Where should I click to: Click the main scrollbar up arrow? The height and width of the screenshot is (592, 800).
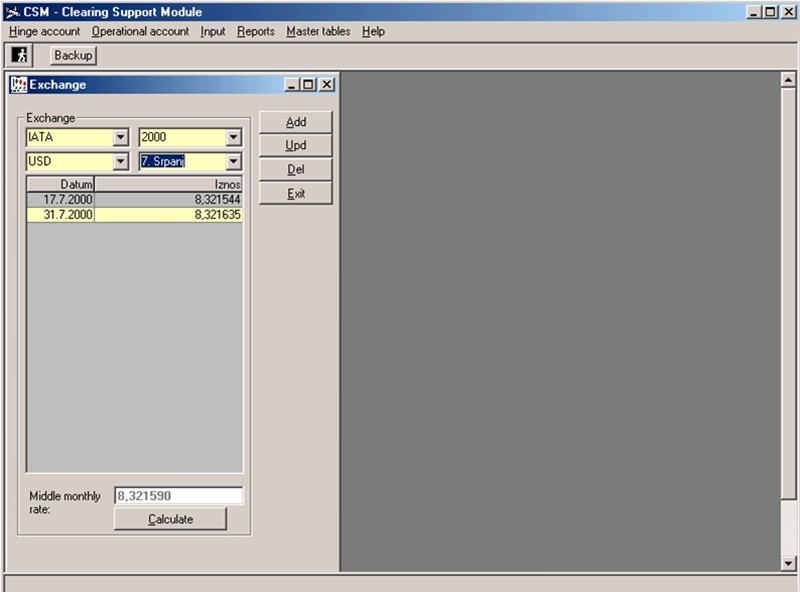point(788,80)
